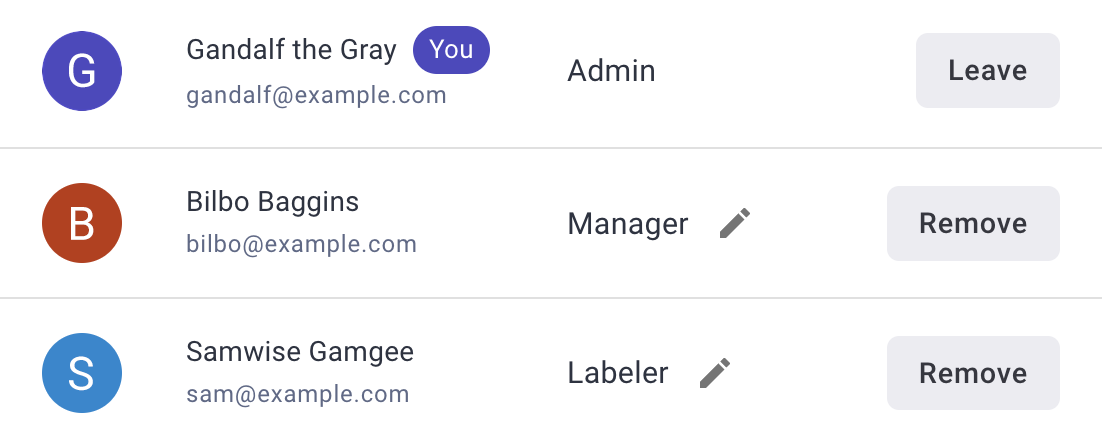
Task: Select the name Samwise Gamgee
Action: tap(300, 352)
